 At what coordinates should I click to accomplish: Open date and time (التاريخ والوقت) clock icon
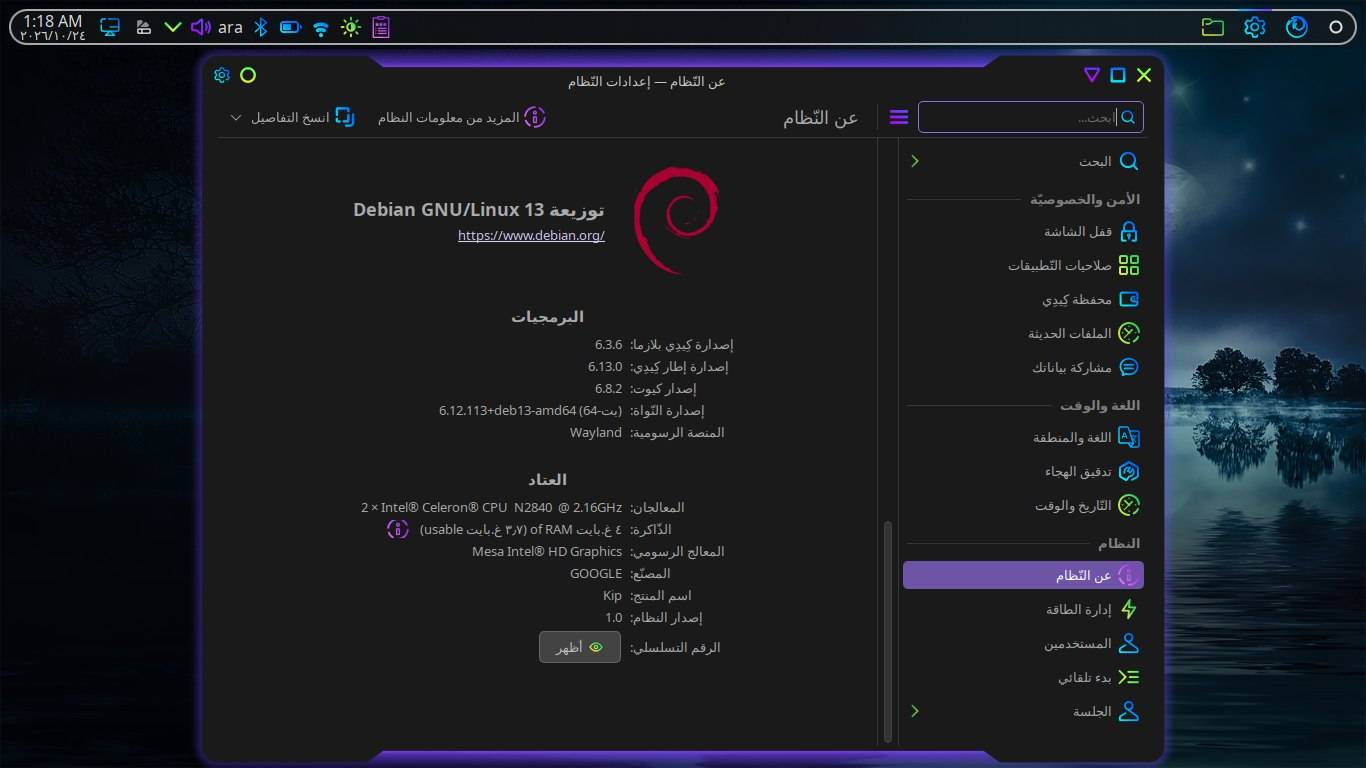click(1128, 505)
